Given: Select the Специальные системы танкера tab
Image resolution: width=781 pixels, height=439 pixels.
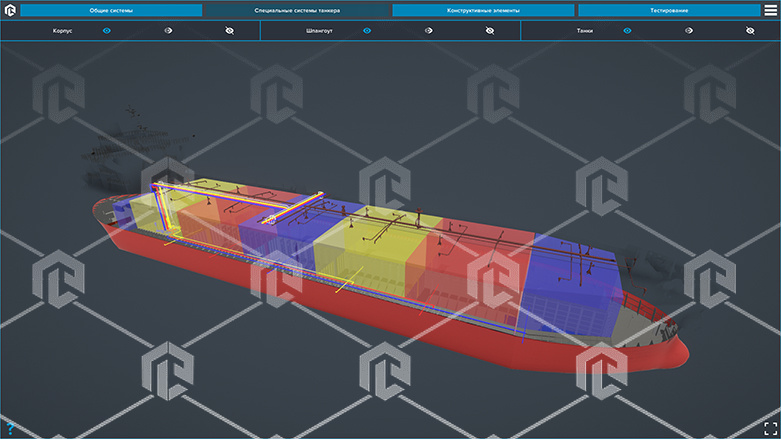Looking at the screenshot, I should [x=297, y=10].
